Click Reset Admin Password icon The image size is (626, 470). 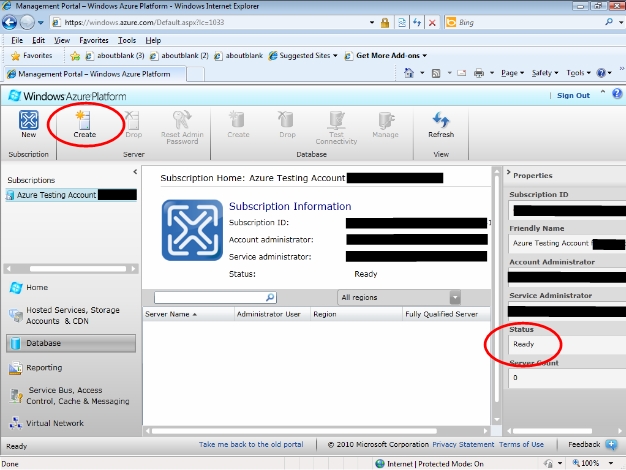pos(182,120)
